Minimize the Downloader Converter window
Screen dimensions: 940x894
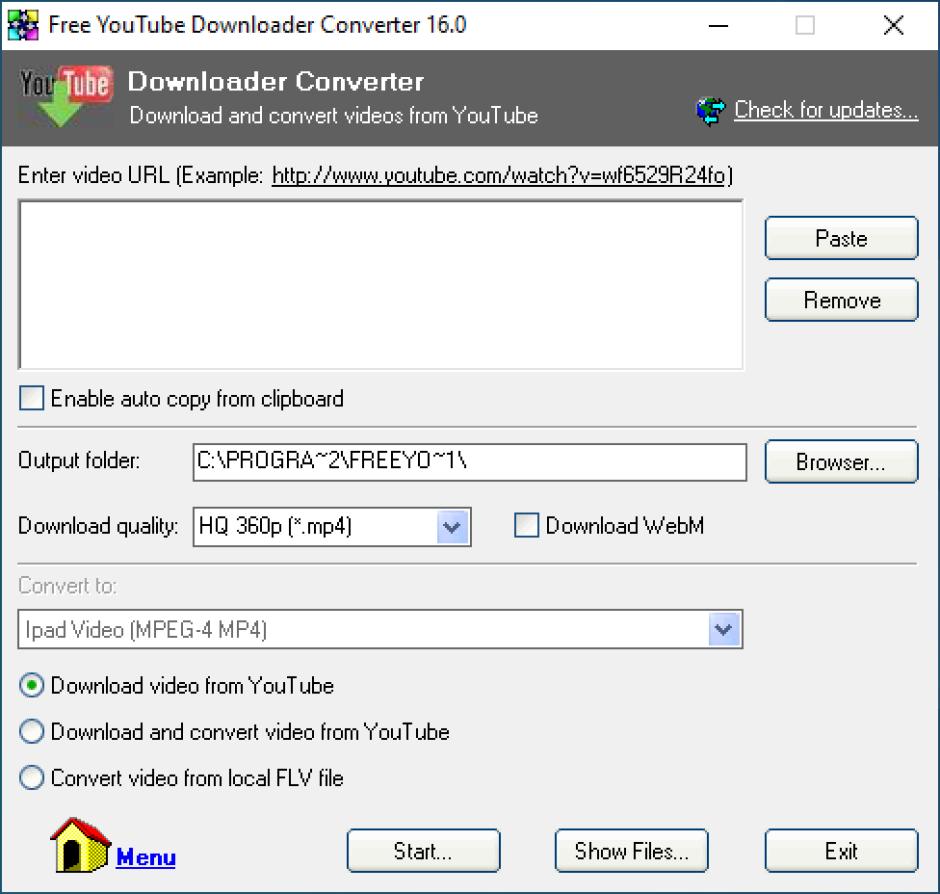click(718, 25)
